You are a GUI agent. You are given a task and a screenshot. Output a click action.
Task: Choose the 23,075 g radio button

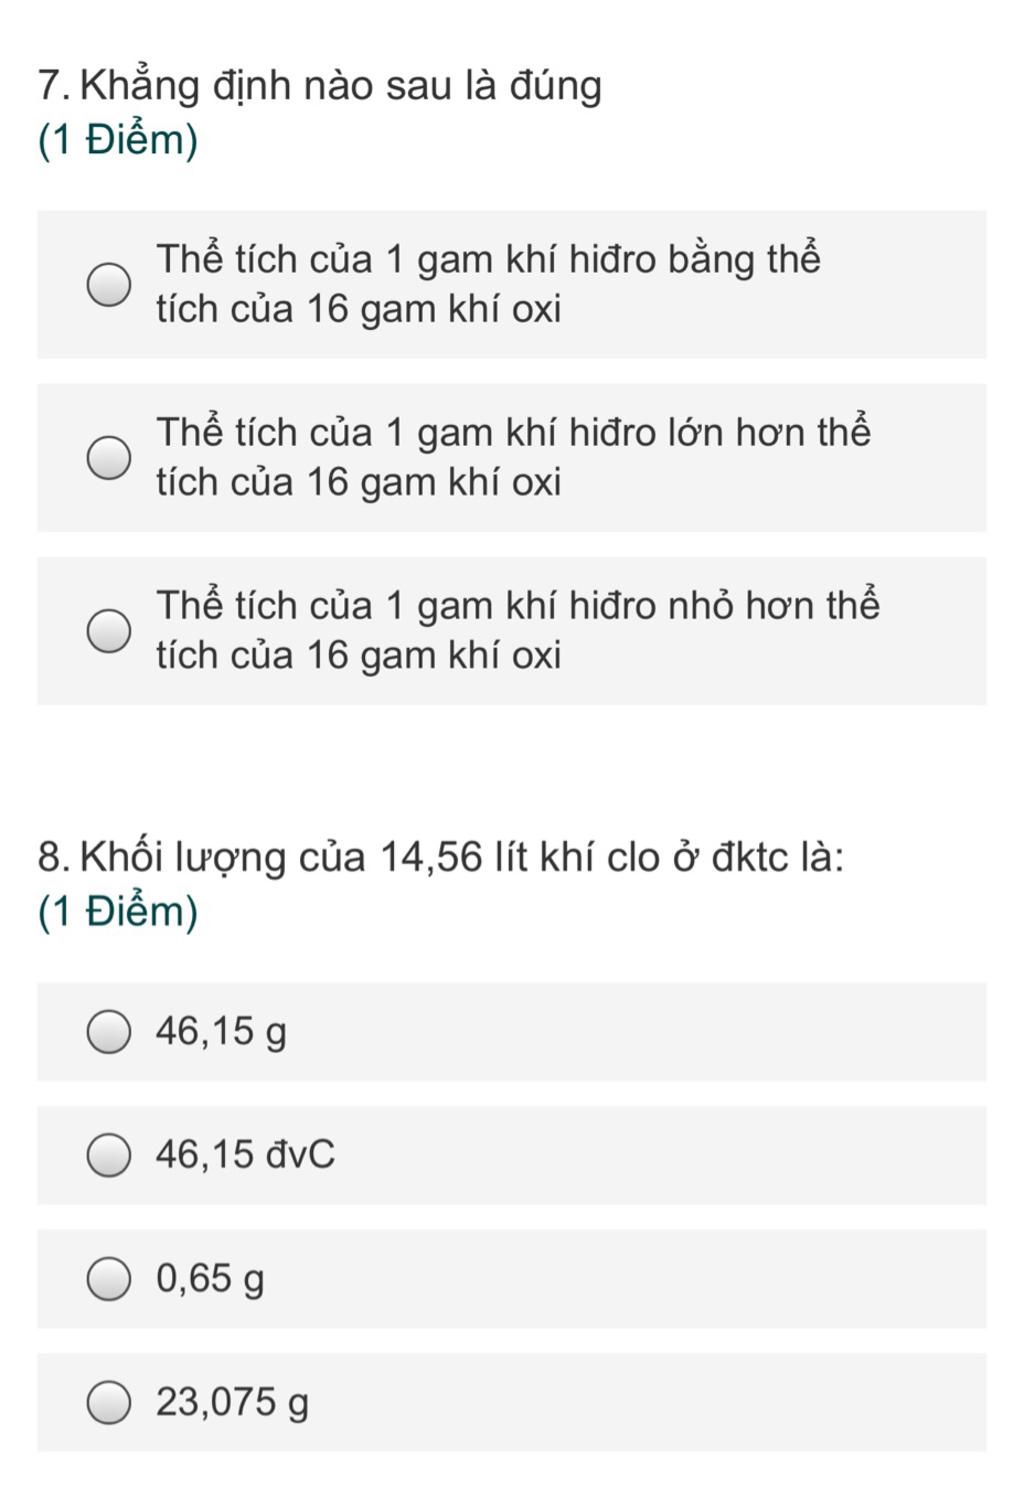(108, 1402)
